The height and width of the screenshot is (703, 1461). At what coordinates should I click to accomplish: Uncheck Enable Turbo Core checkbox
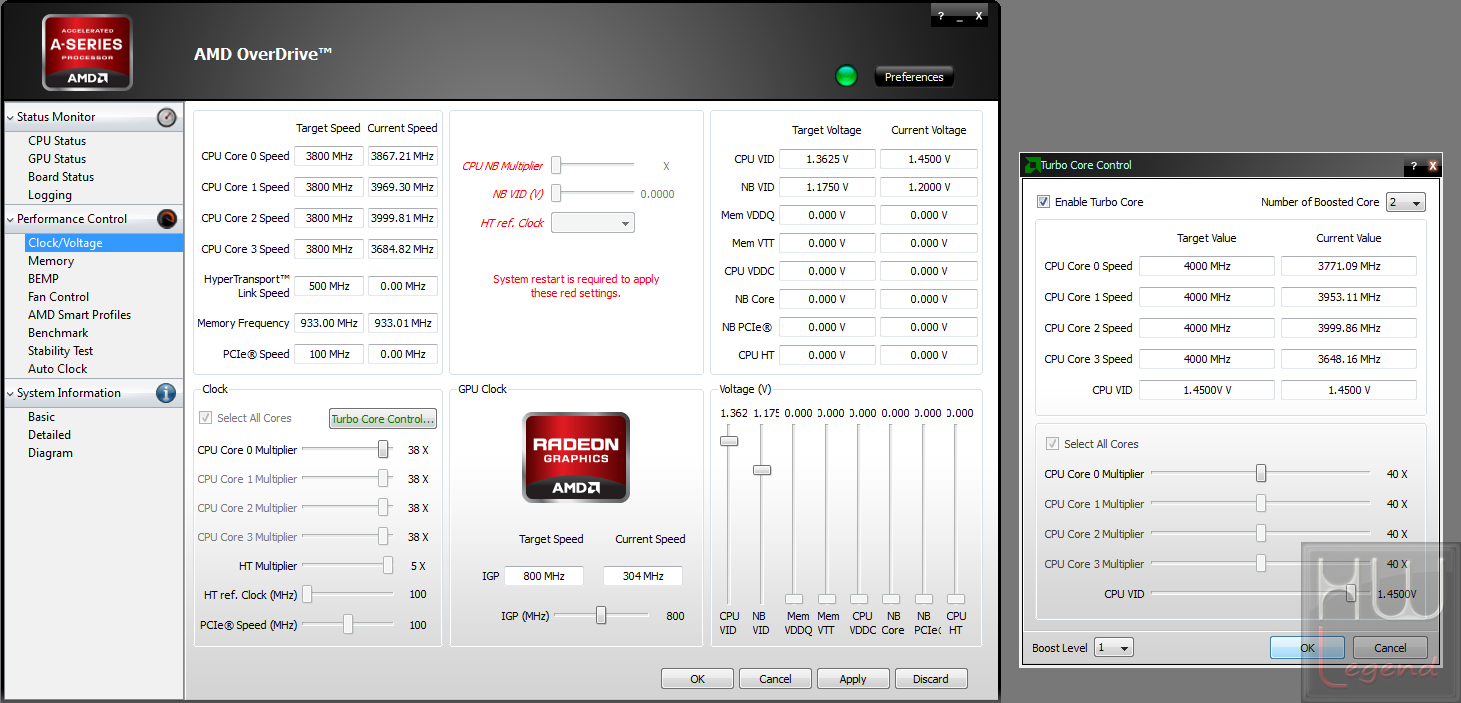pos(1044,202)
